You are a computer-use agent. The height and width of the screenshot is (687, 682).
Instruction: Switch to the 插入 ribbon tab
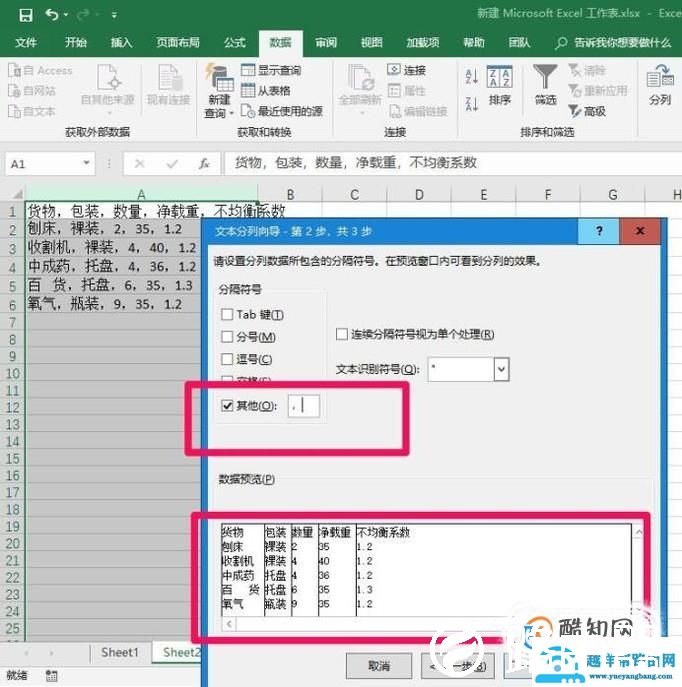tap(121, 42)
